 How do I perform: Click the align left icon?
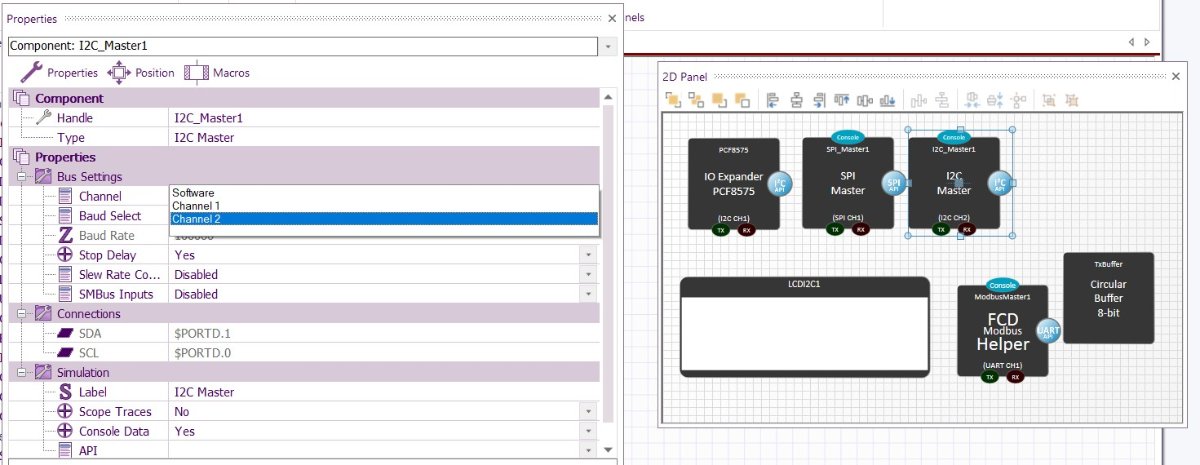(x=773, y=100)
